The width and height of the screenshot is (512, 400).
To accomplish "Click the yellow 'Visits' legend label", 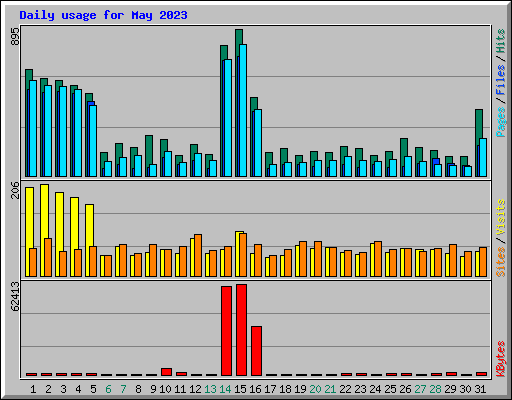I will coord(500,218).
